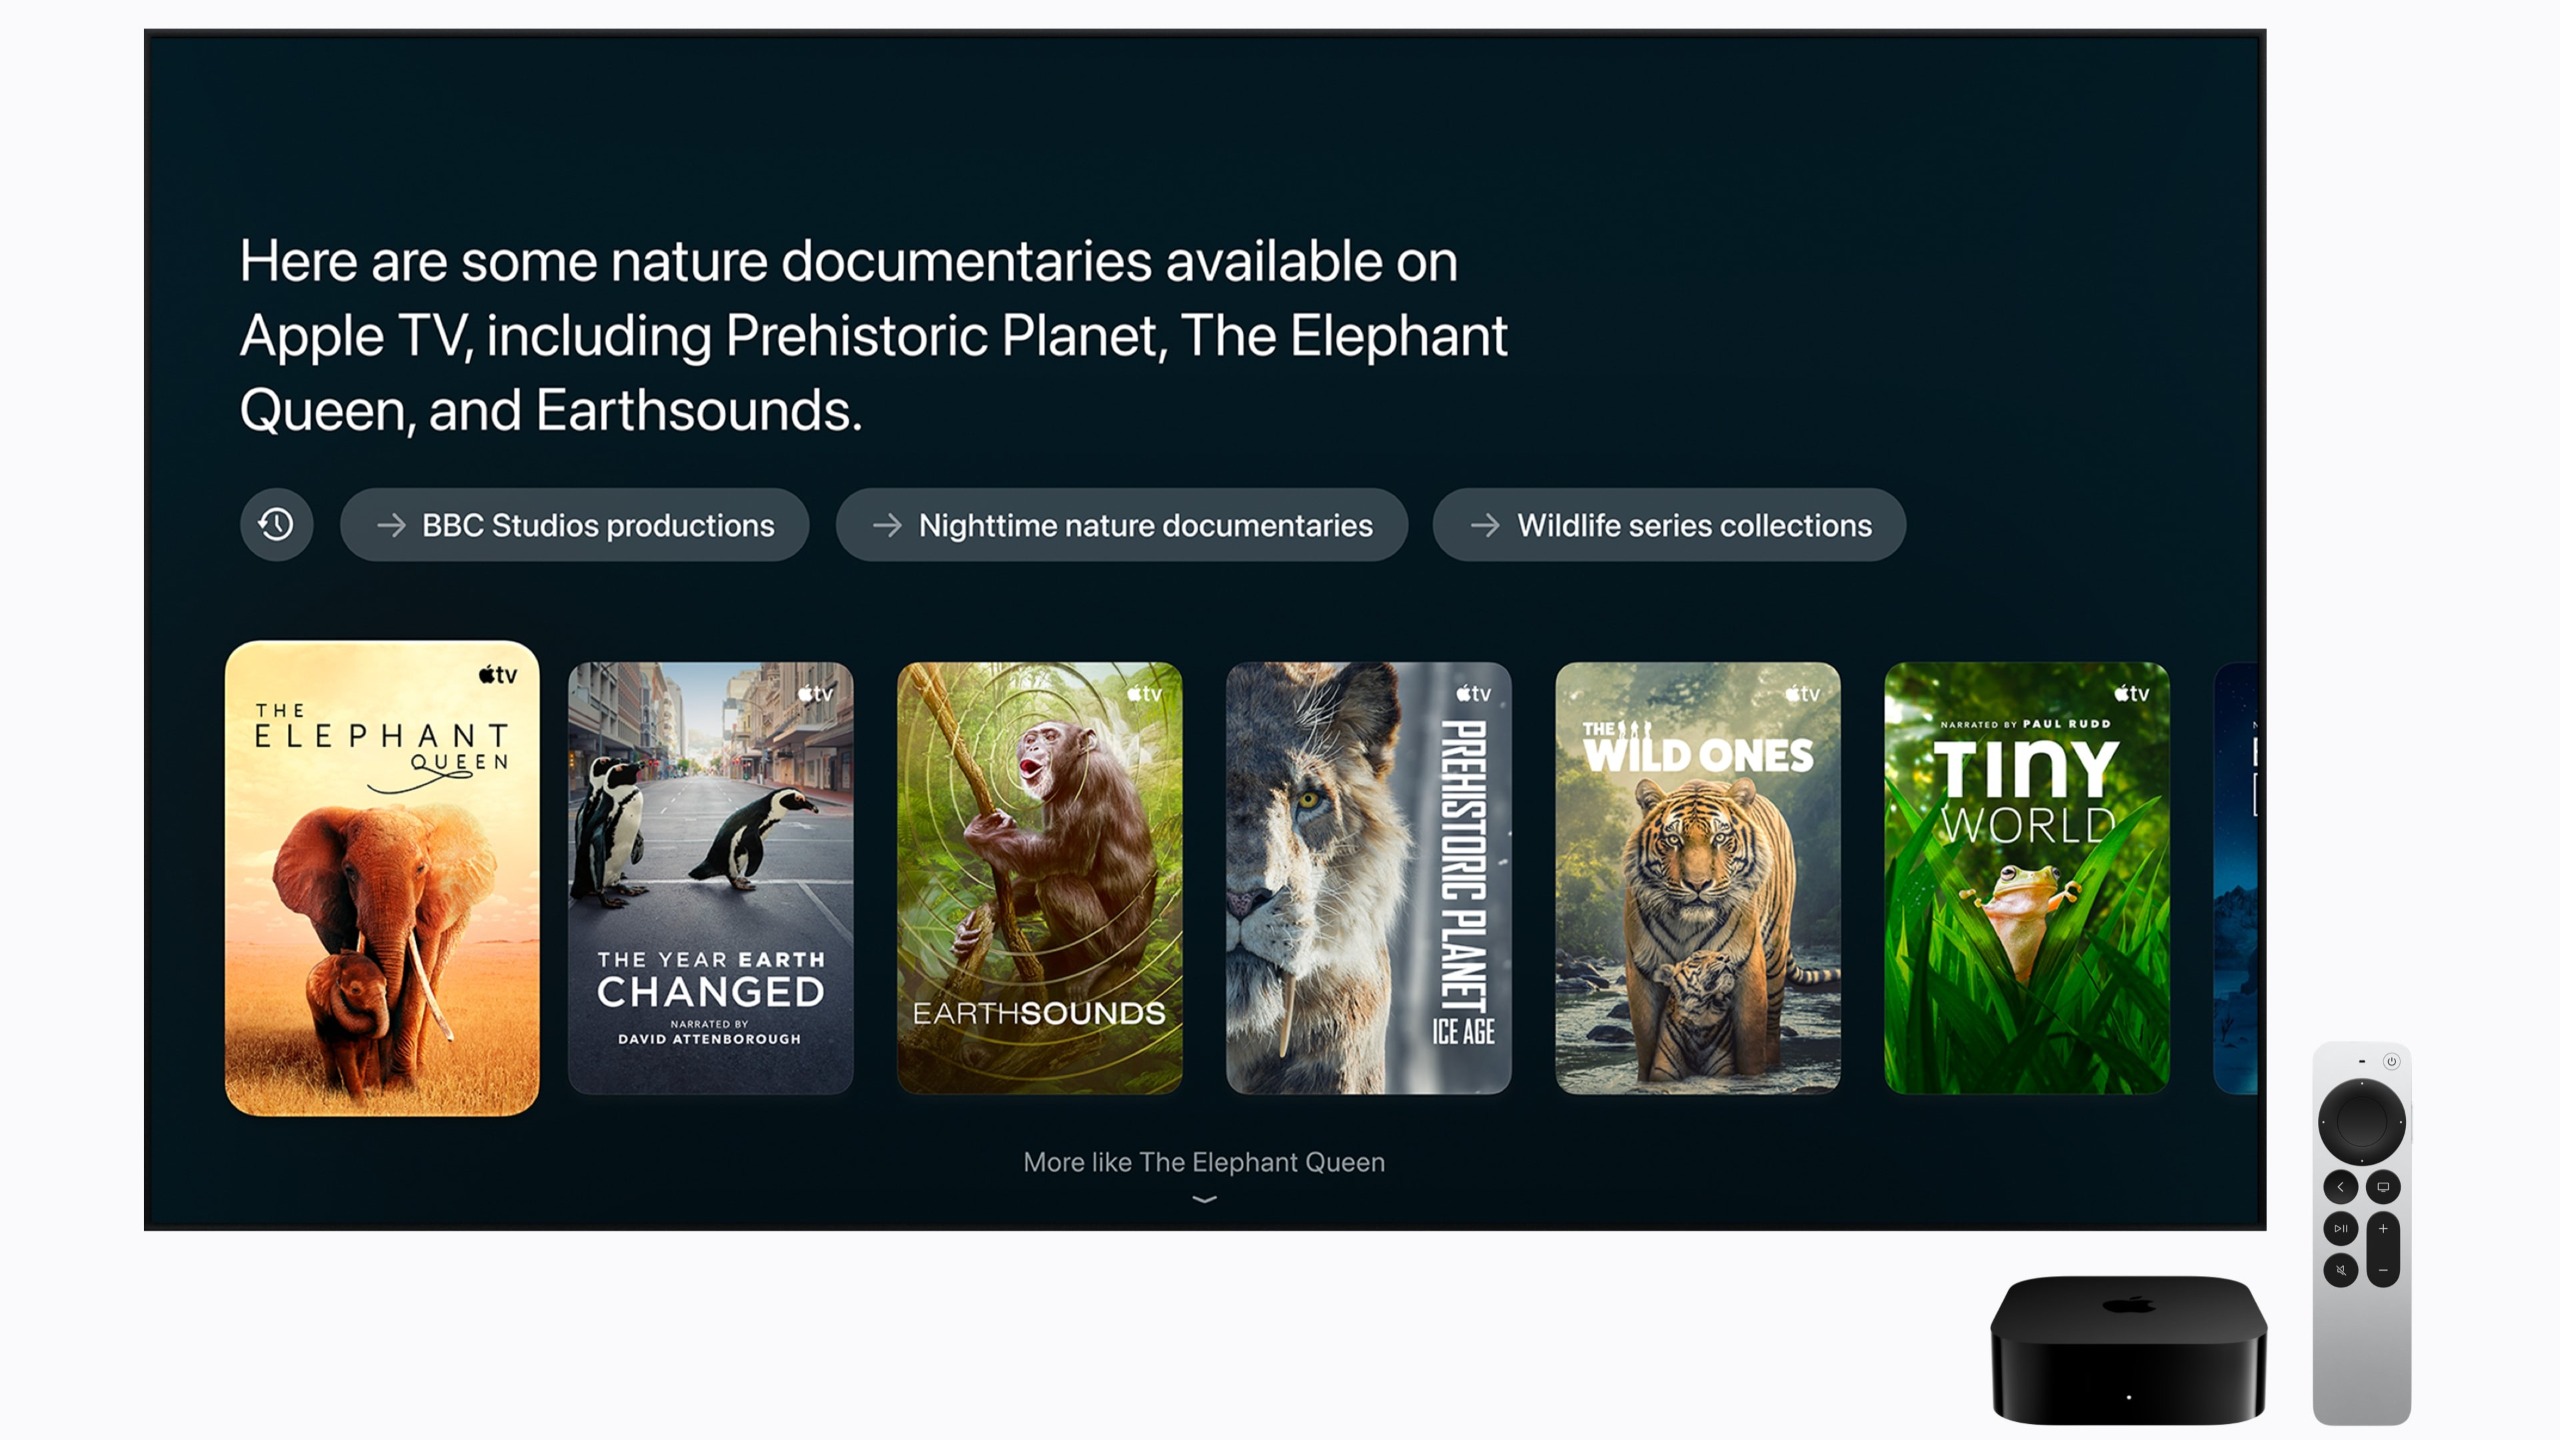
Task: Select Nighttime nature documentaries suggestion
Action: click(1121, 524)
